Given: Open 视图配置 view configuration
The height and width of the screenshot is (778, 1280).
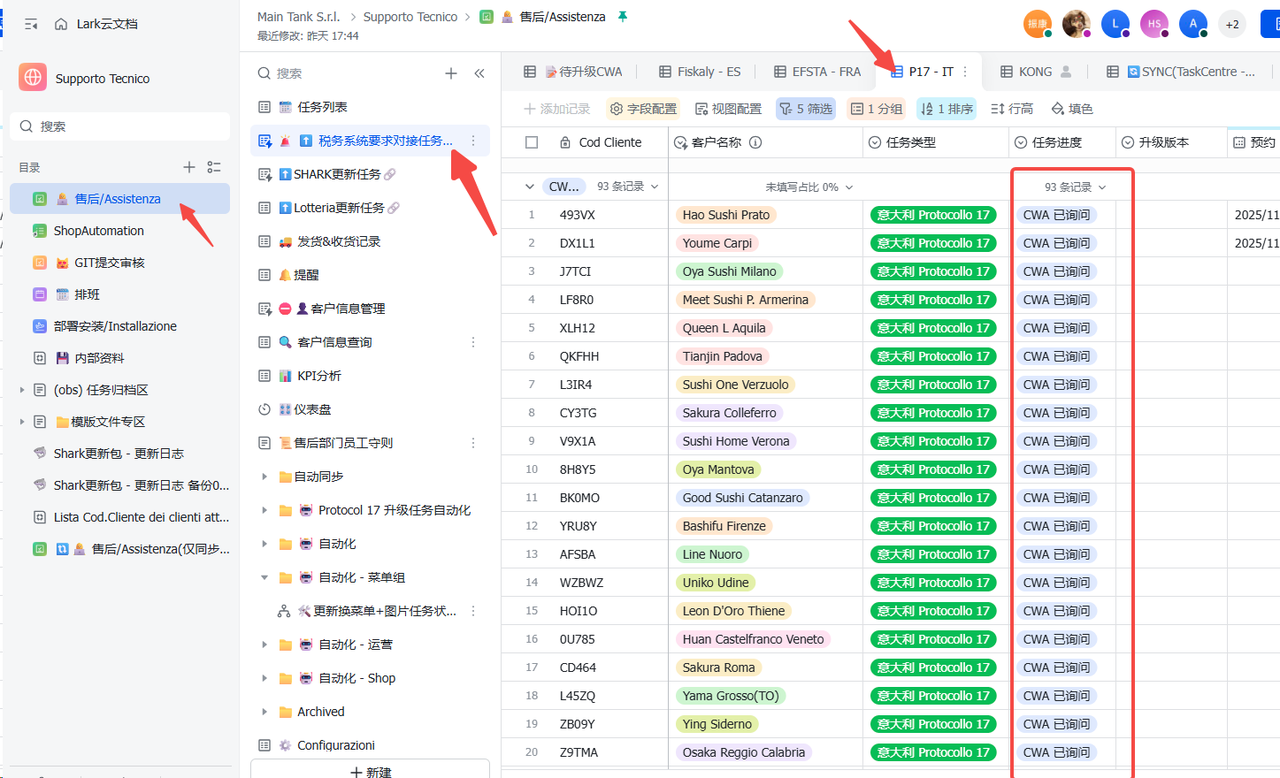Looking at the screenshot, I should pyautogui.click(x=728, y=108).
